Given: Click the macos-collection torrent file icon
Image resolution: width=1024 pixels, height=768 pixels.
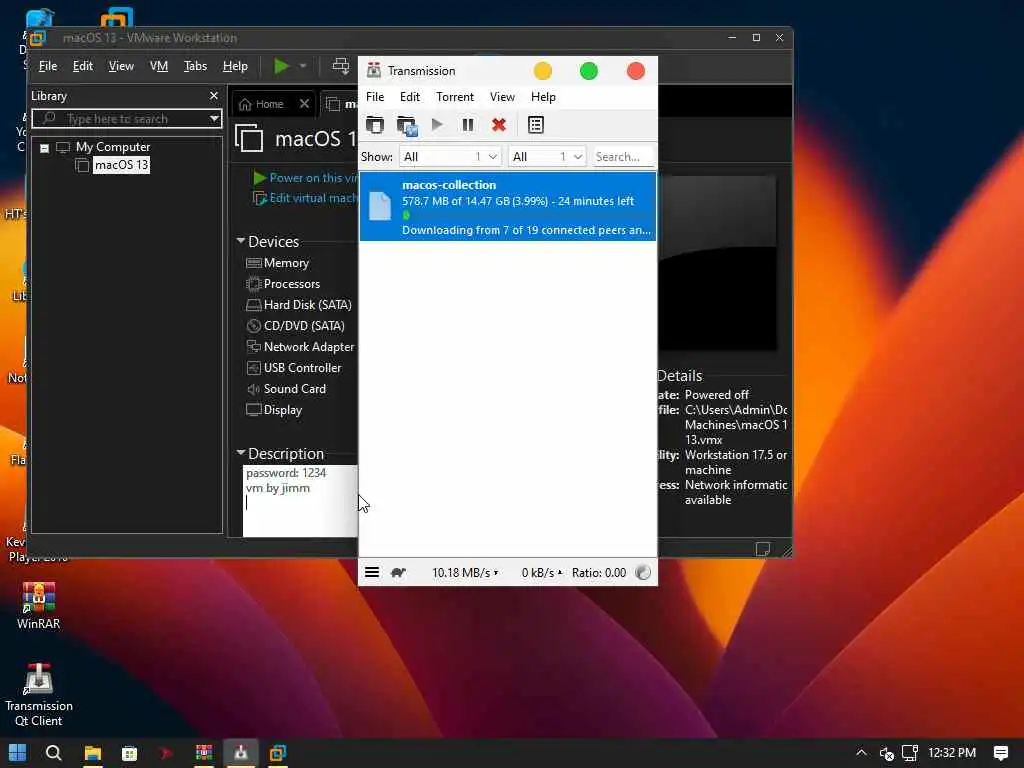Looking at the screenshot, I should pos(379,206).
